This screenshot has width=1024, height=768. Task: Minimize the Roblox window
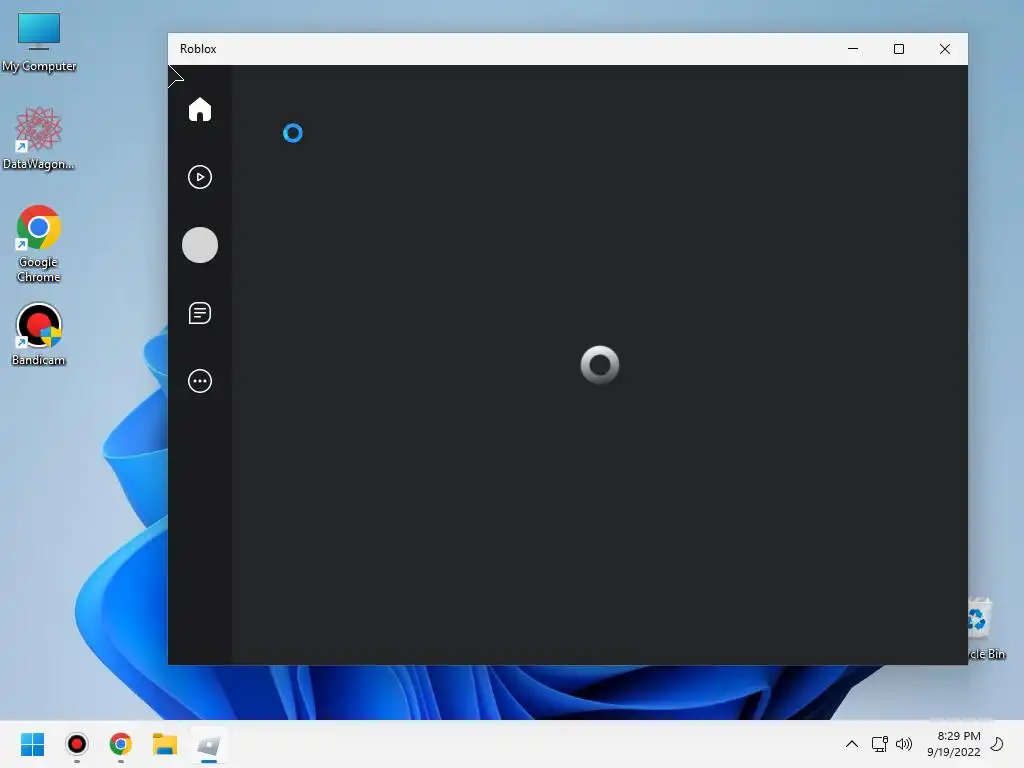[x=853, y=49]
